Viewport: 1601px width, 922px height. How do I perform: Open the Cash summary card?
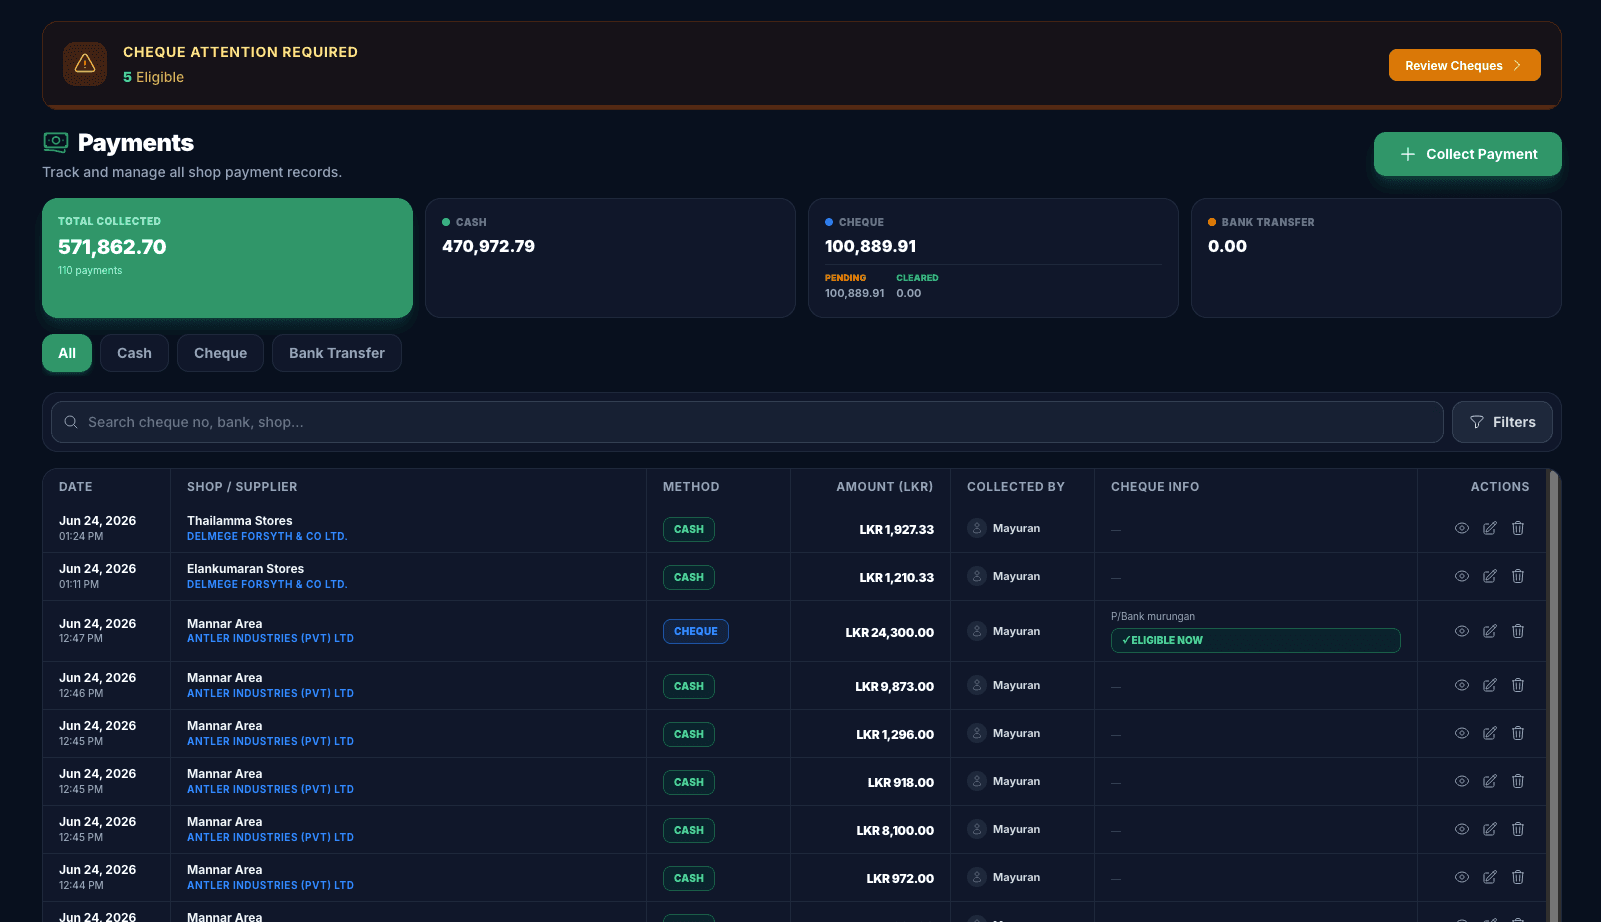(610, 258)
